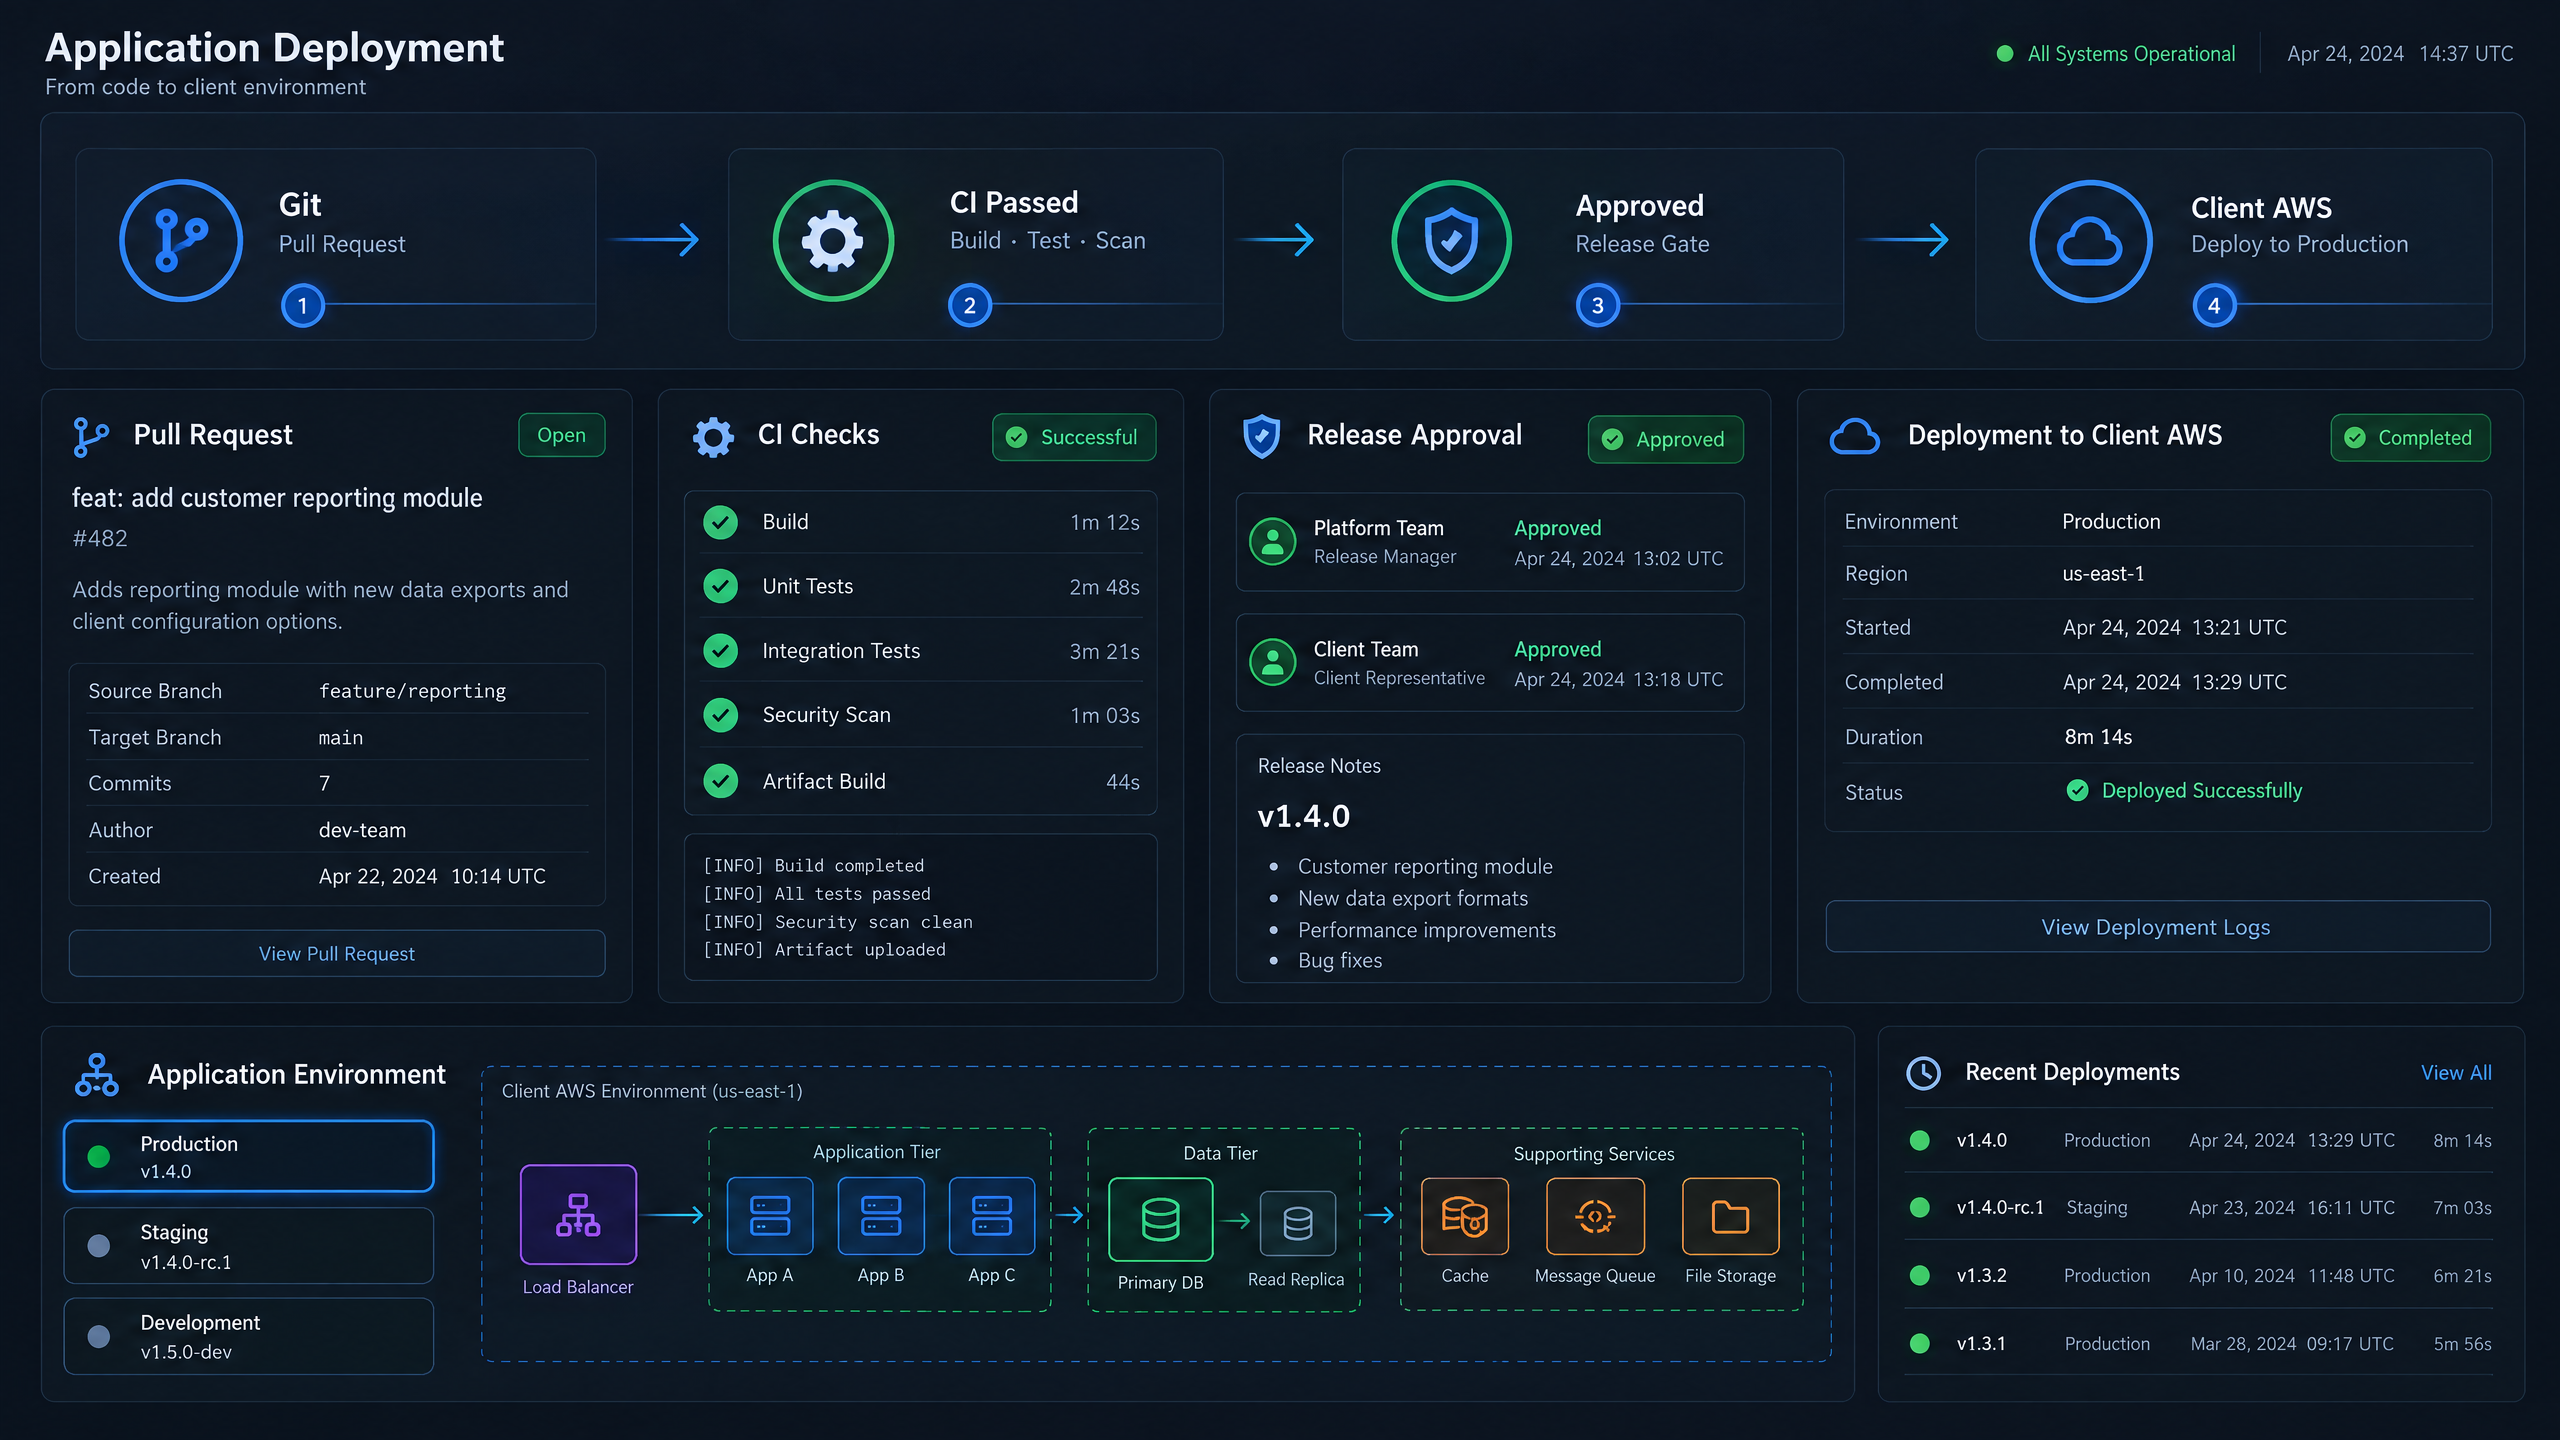This screenshot has height=1440, width=2560.
Task: Click the File Storage folder icon
Action: (1730, 1216)
